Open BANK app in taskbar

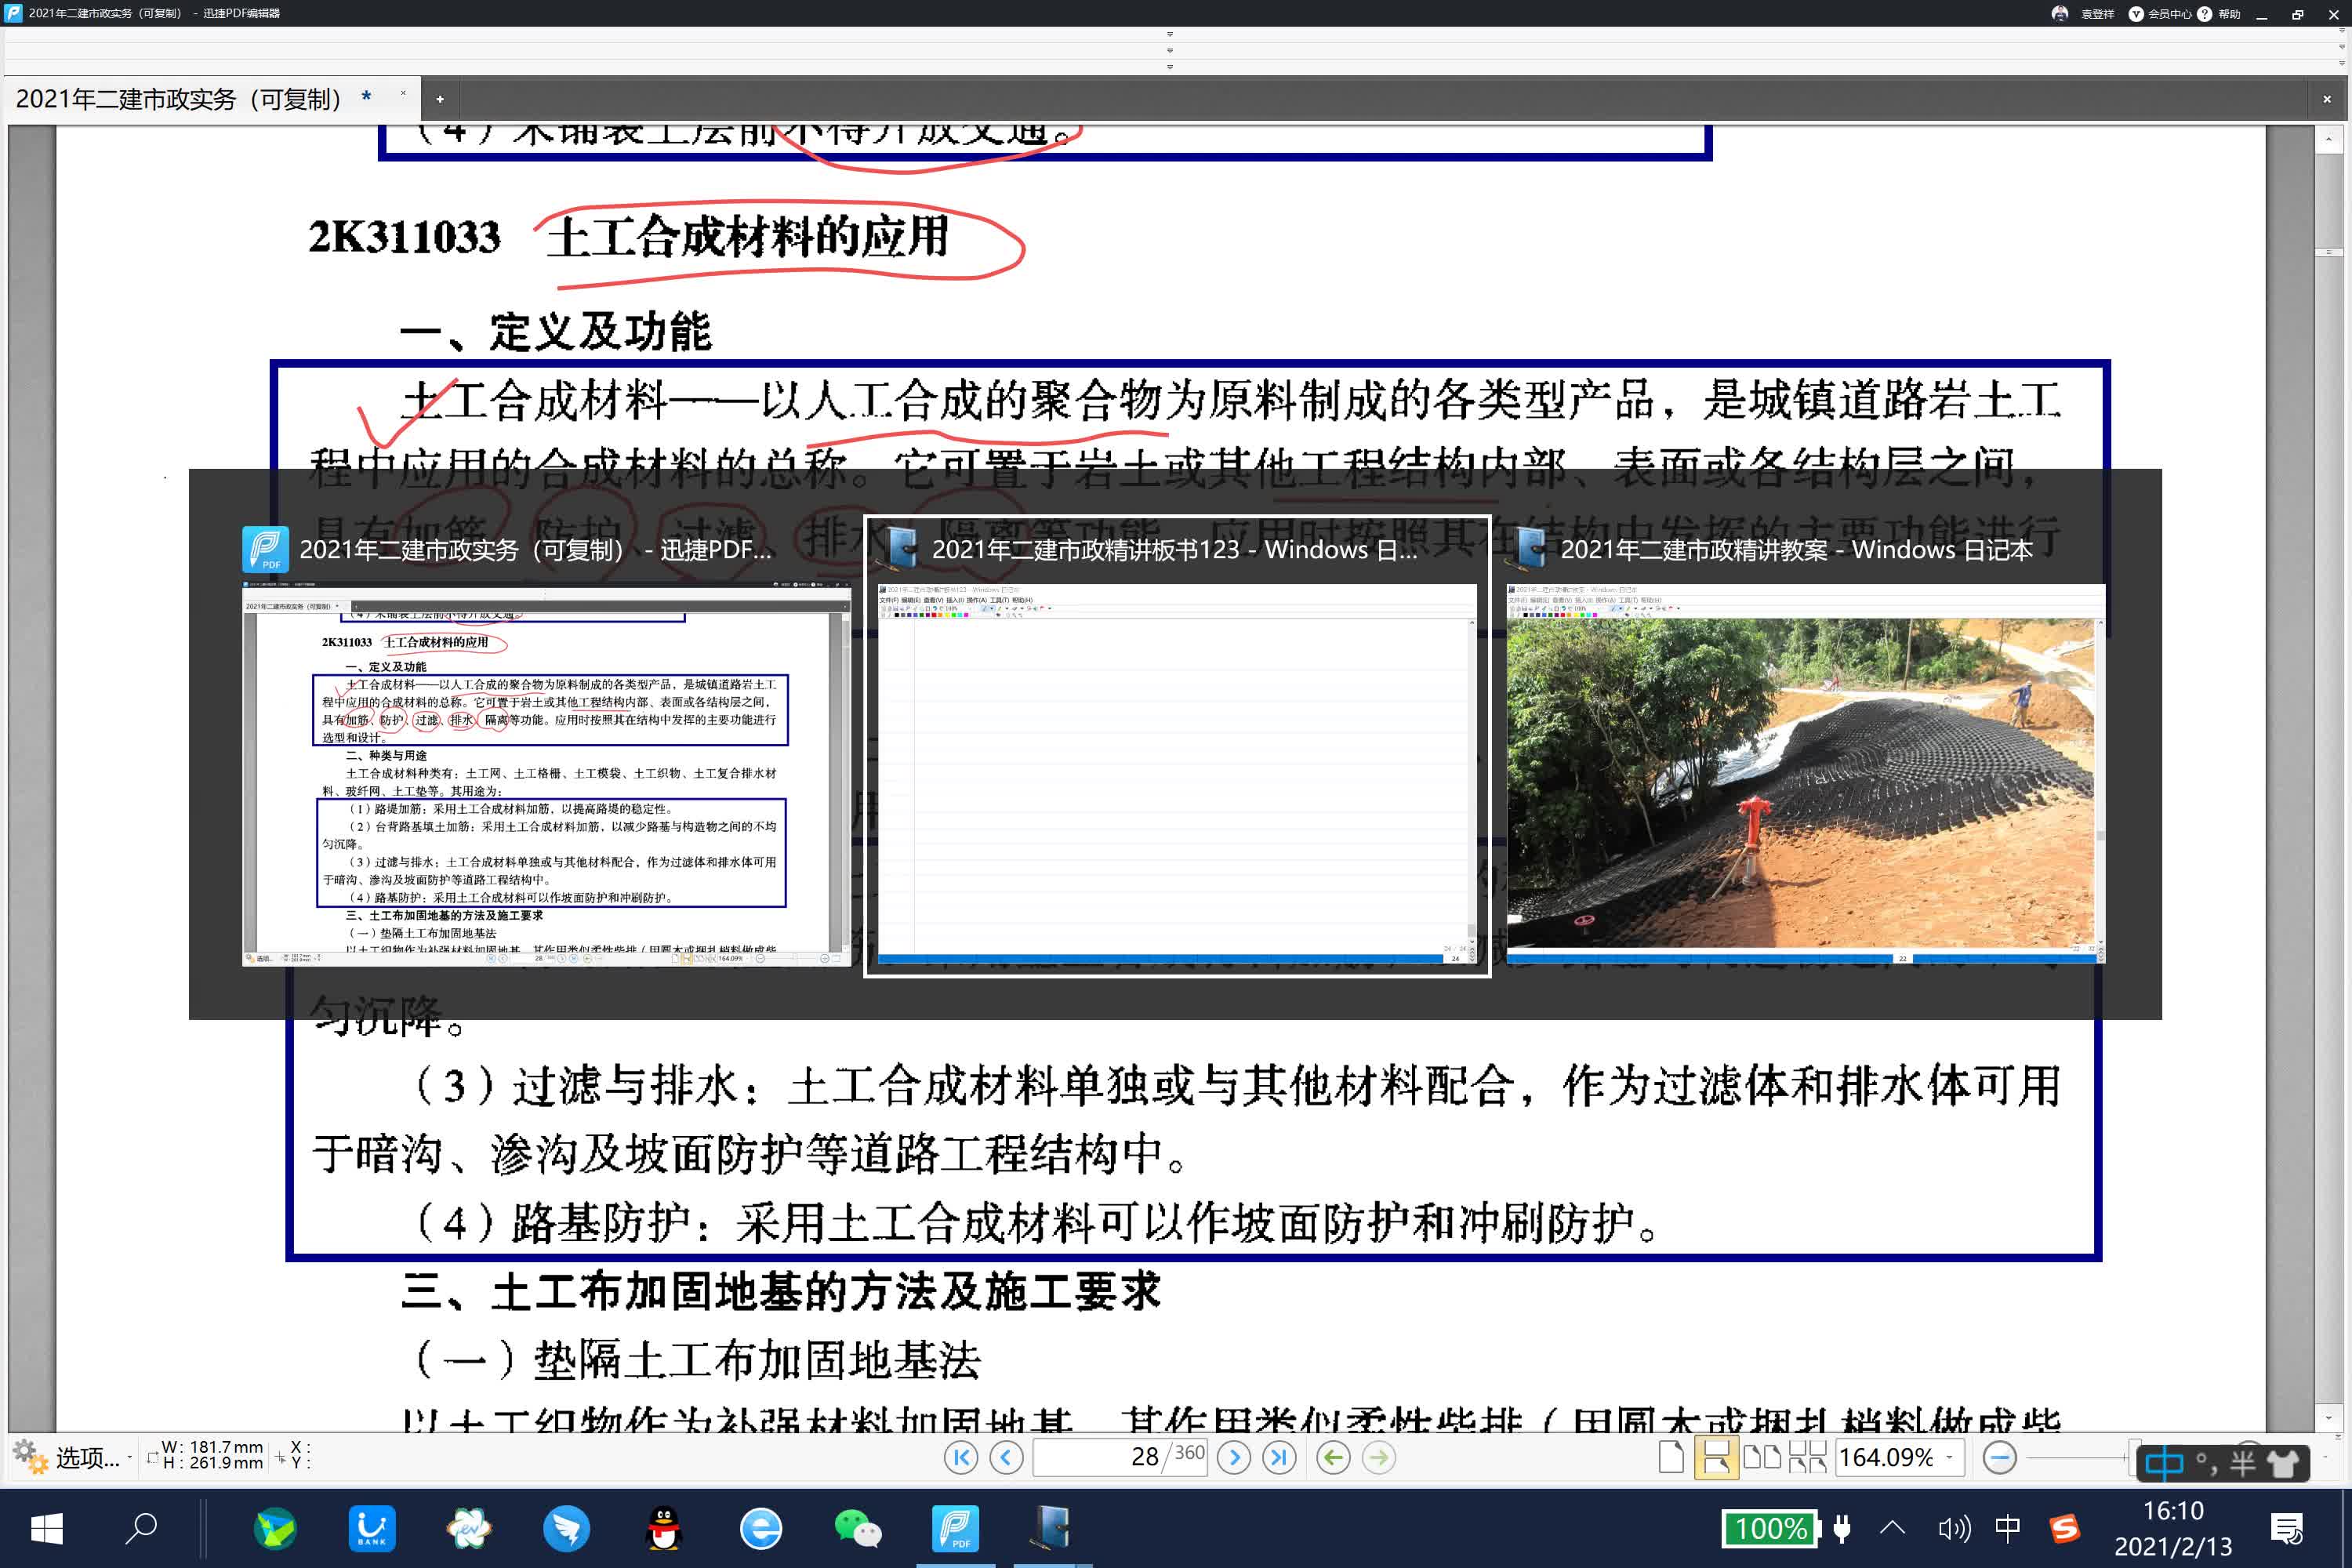pos(372,1528)
